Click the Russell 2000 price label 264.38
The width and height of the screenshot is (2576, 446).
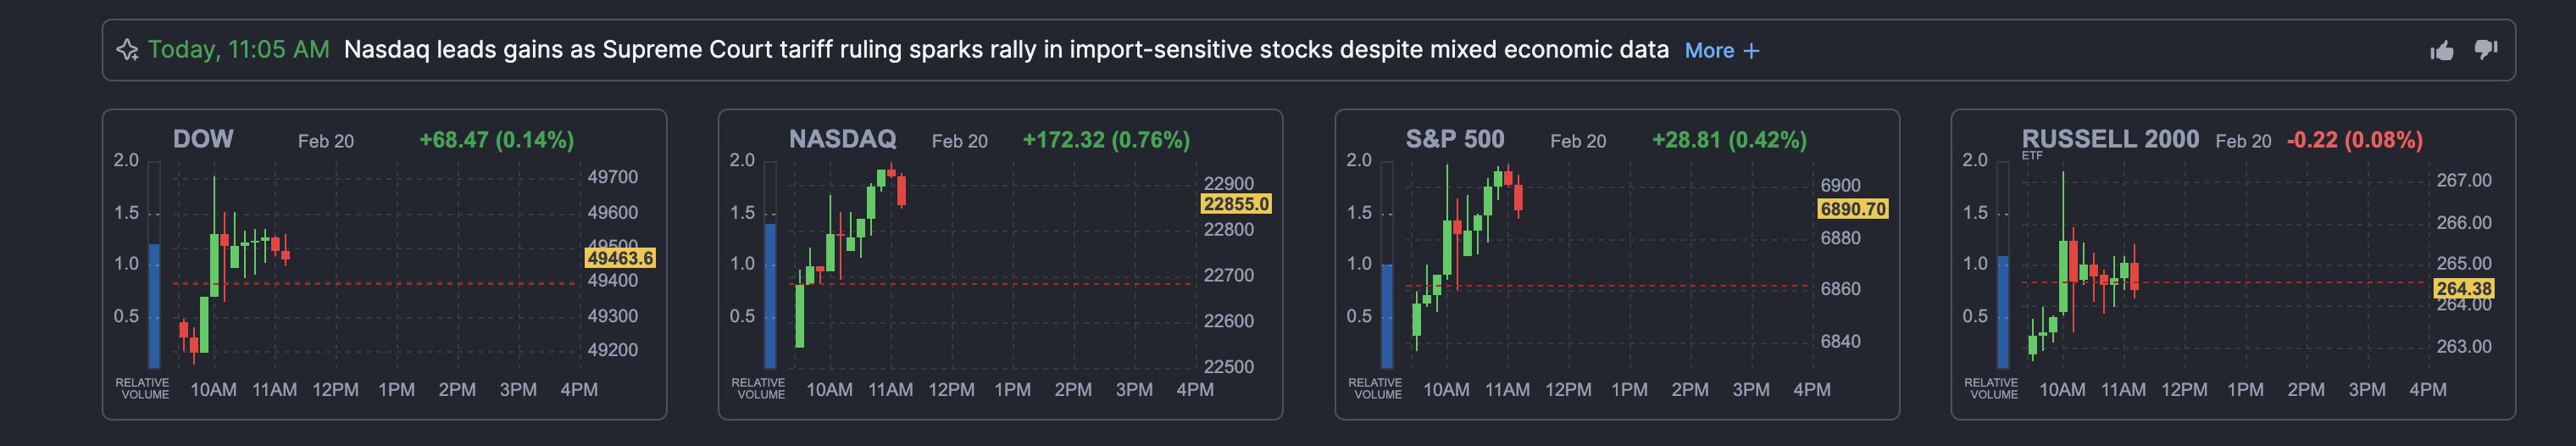(2463, 289)
